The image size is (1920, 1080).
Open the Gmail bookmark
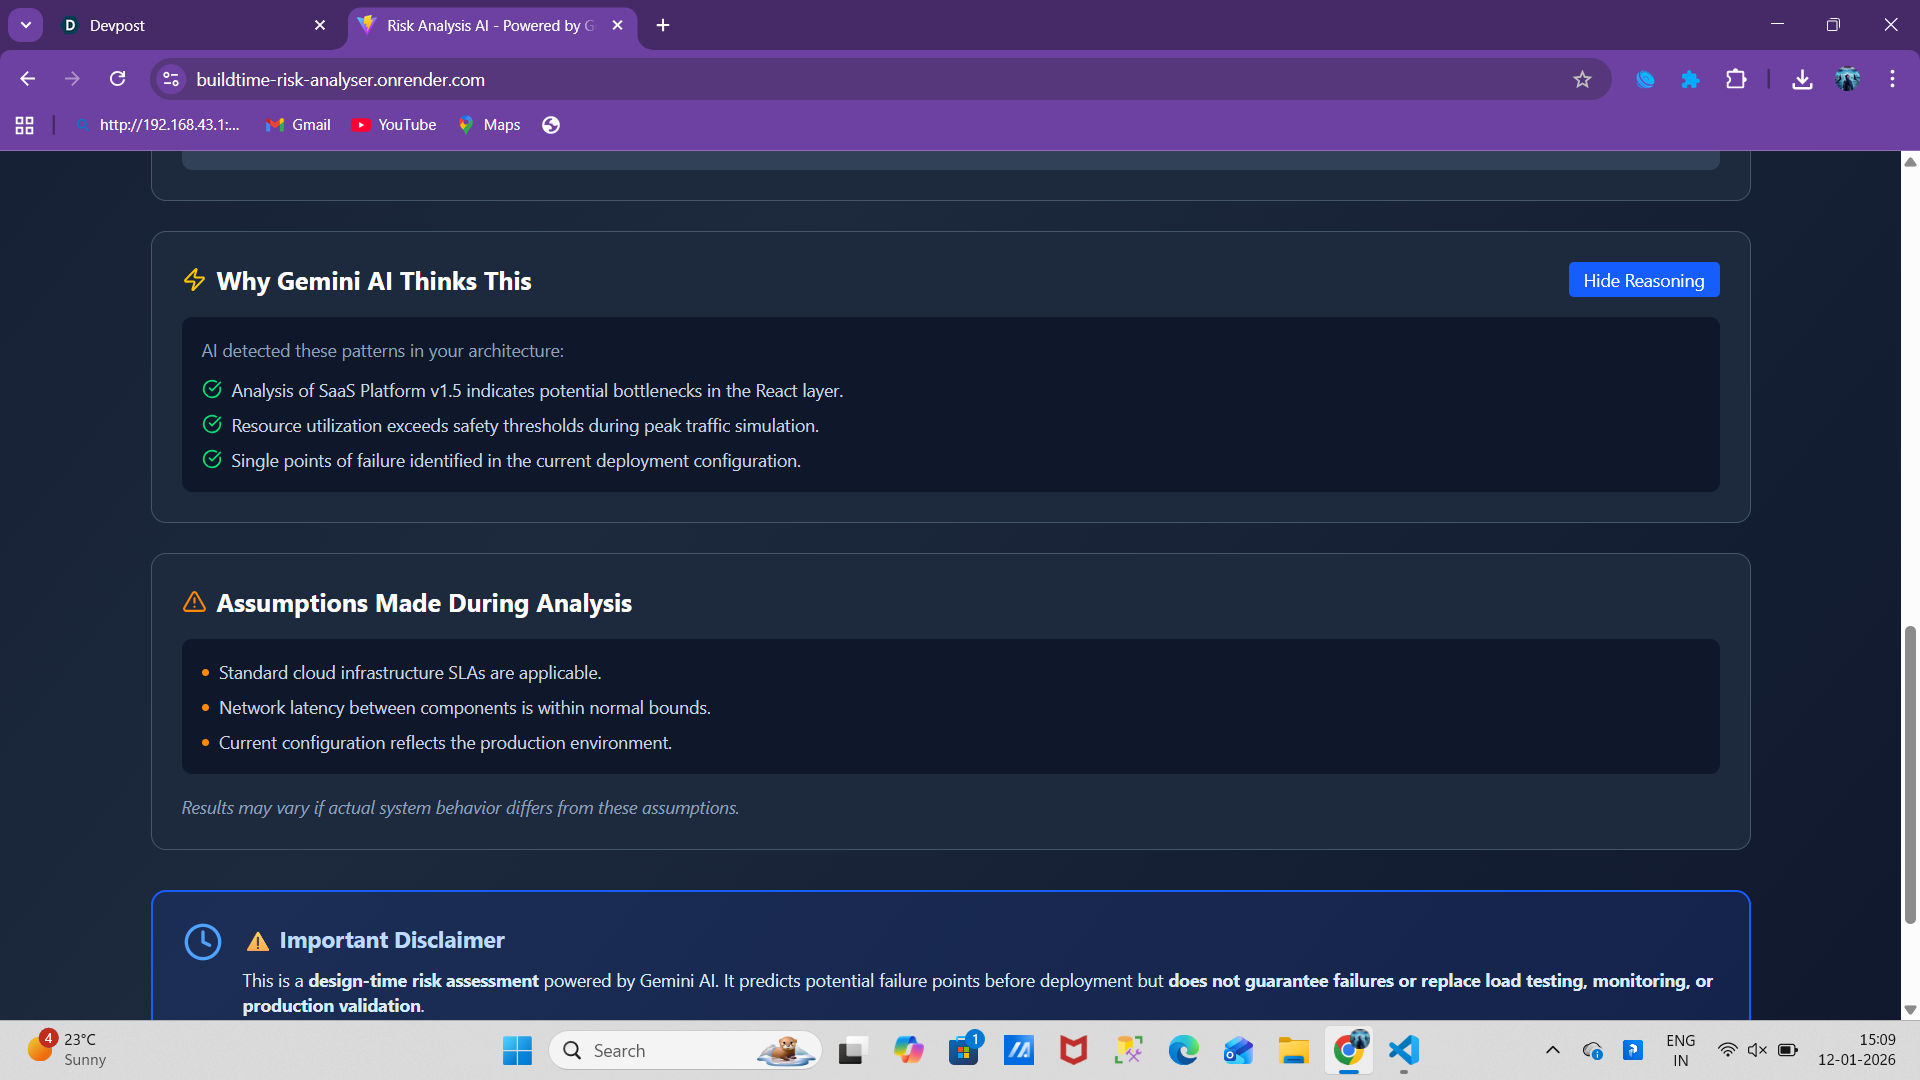pyautogui.click(x=298, y=125)
